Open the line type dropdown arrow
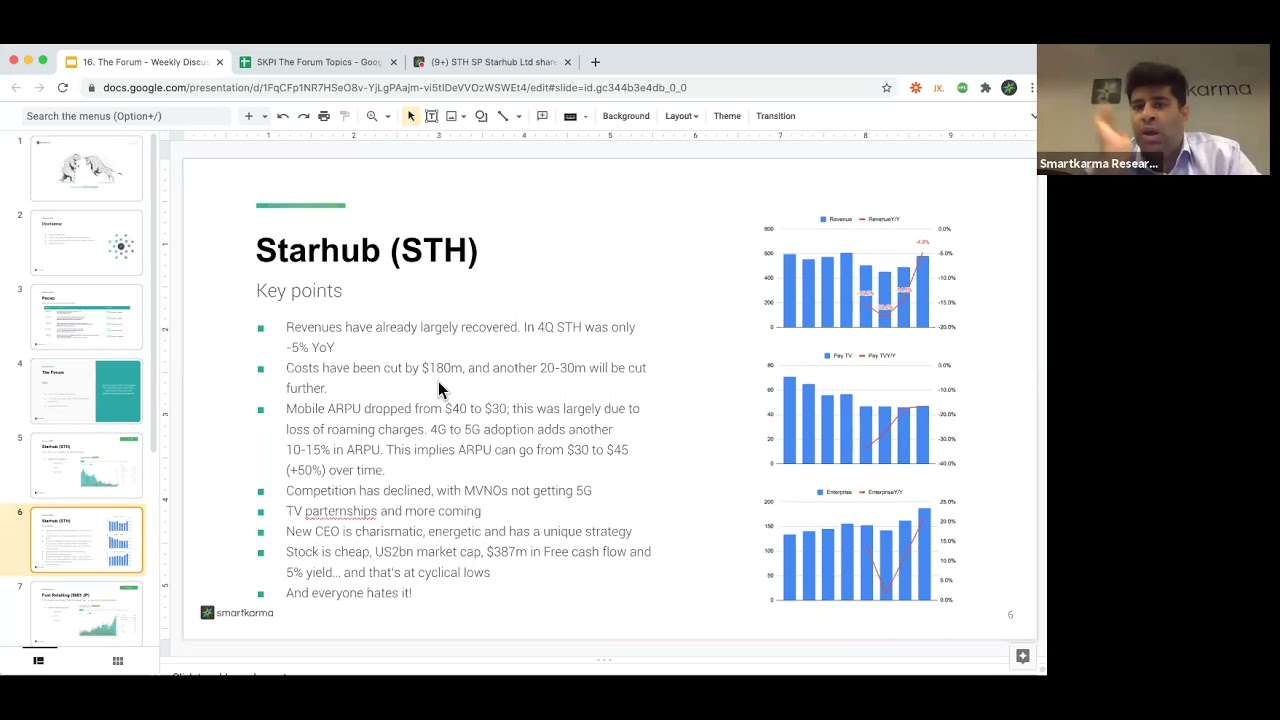Viewport: 1280px width, 720px height. tap(519, 116)
